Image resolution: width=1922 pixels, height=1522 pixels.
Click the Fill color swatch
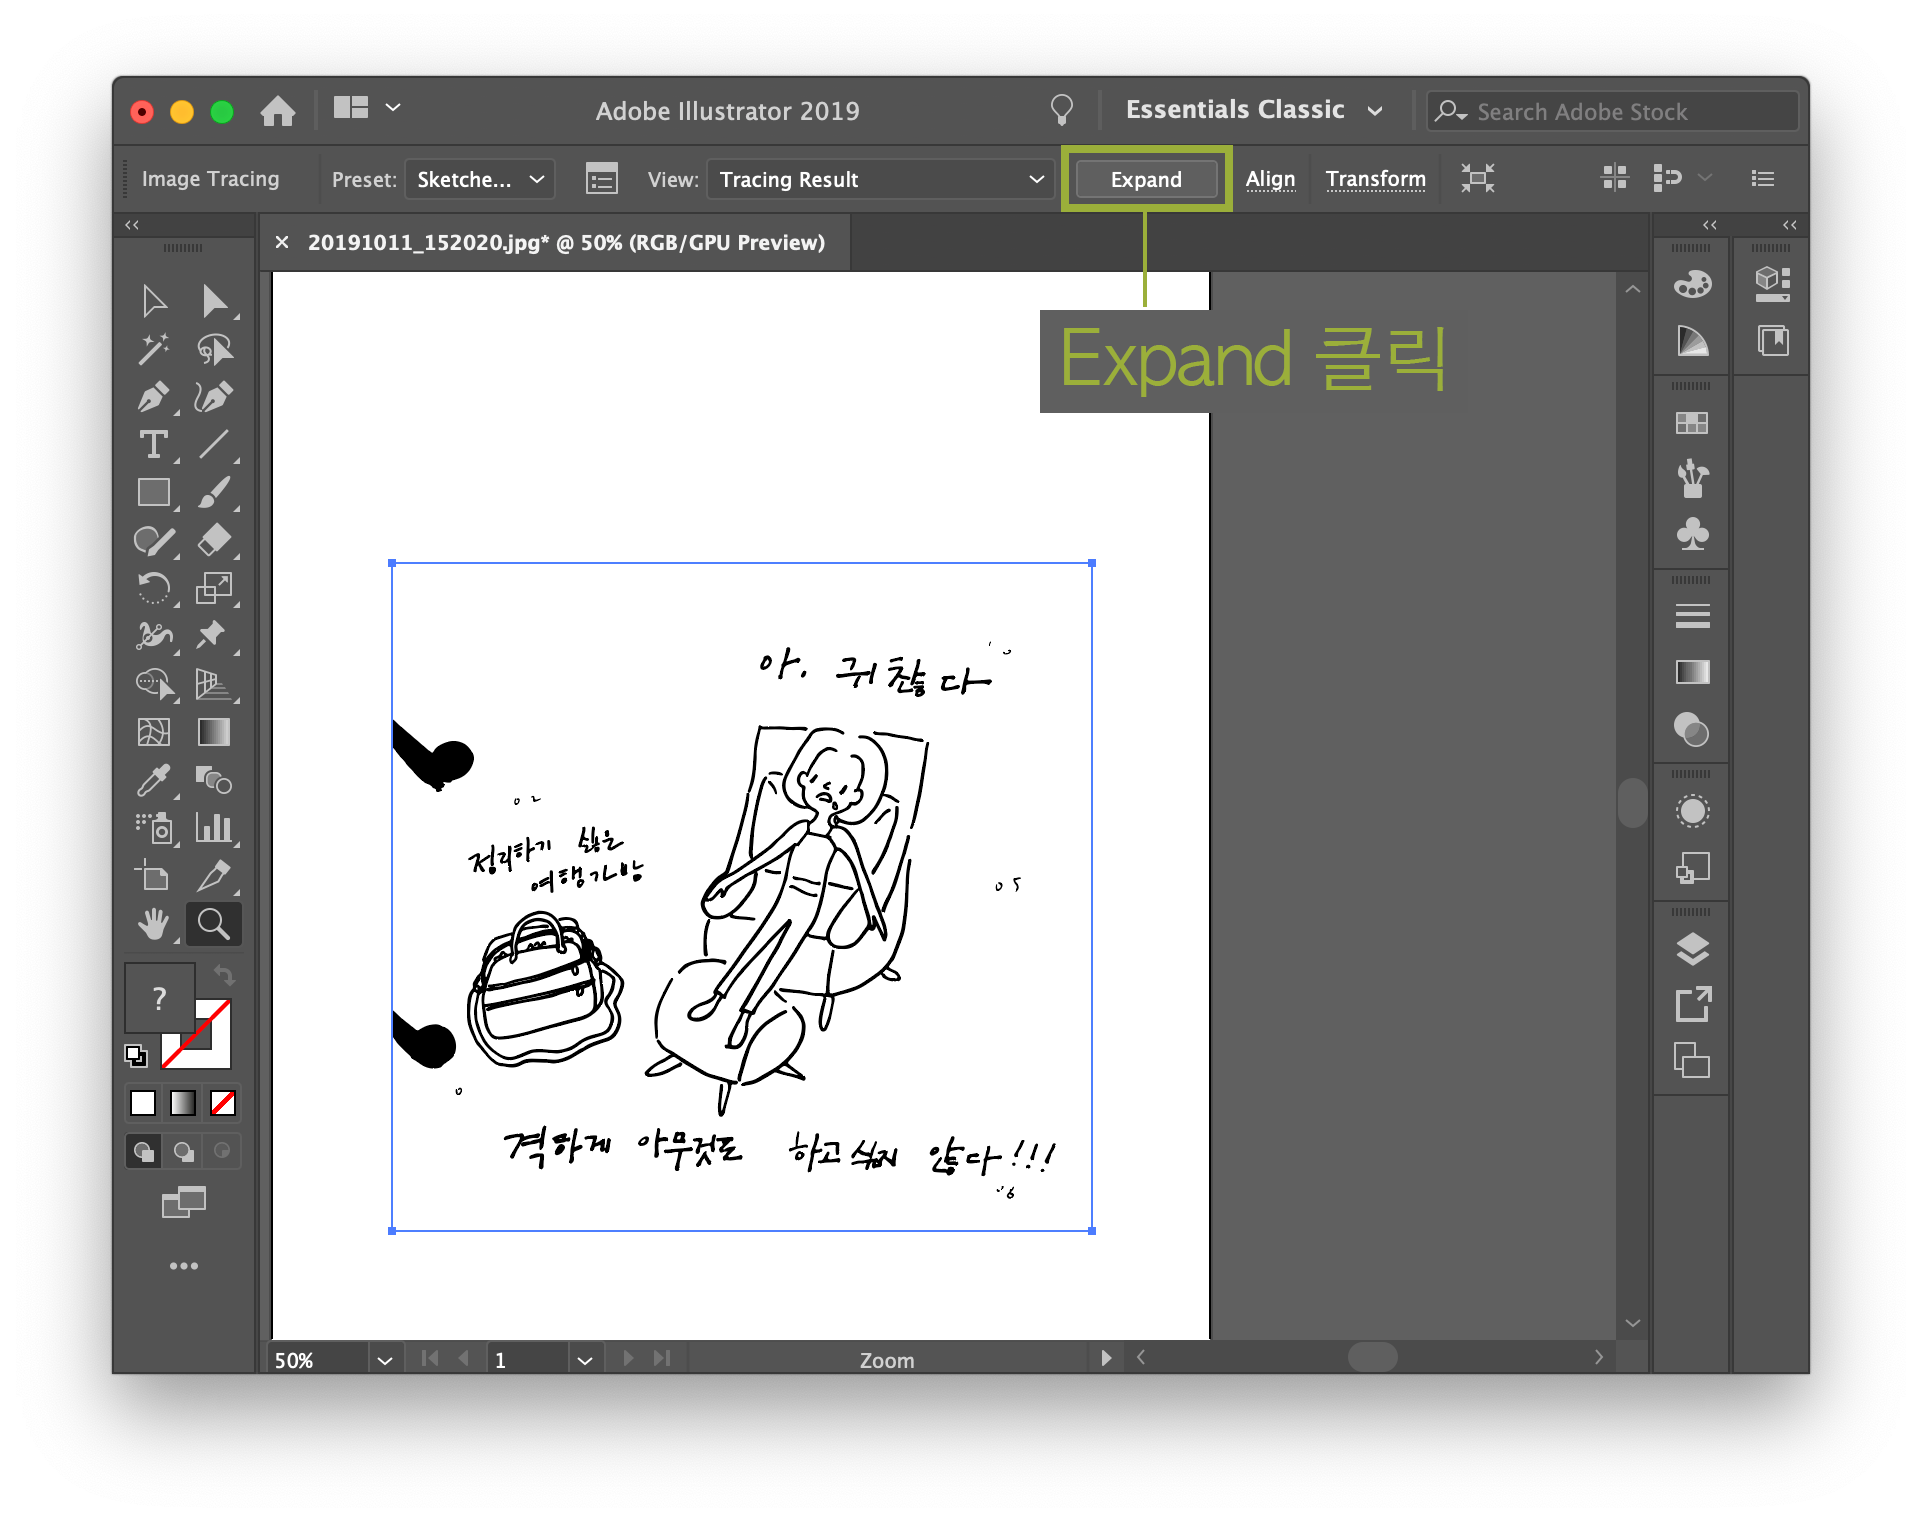[x=159, y=998]
